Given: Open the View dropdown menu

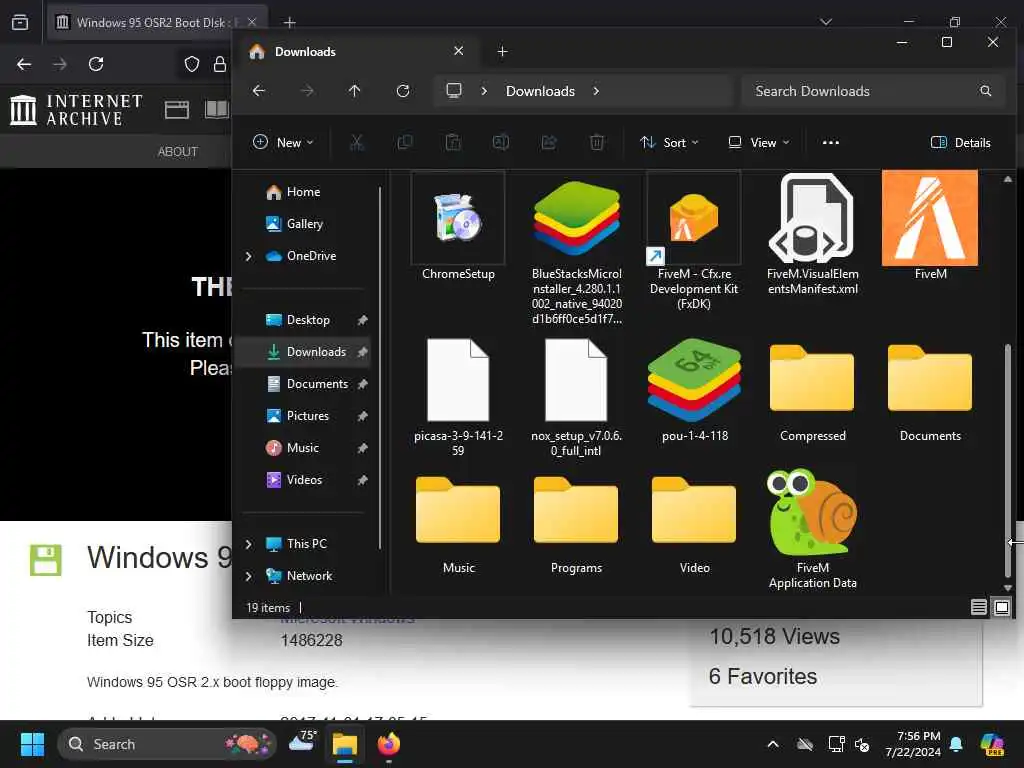Looking at the screenshot, I should coord(760,142).
